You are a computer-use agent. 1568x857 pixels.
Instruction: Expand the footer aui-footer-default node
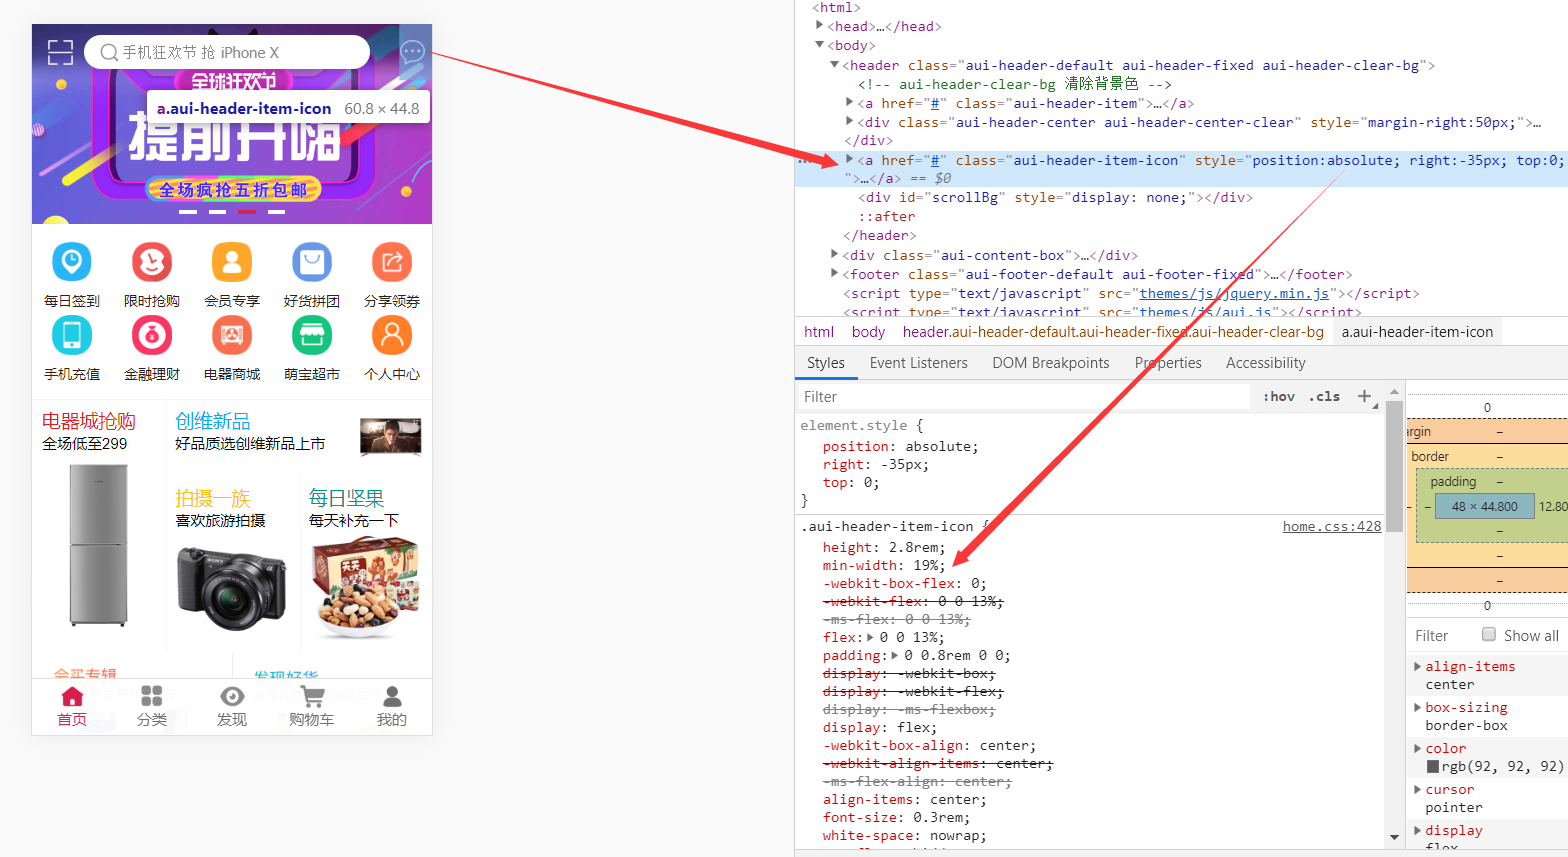(835, 273)
